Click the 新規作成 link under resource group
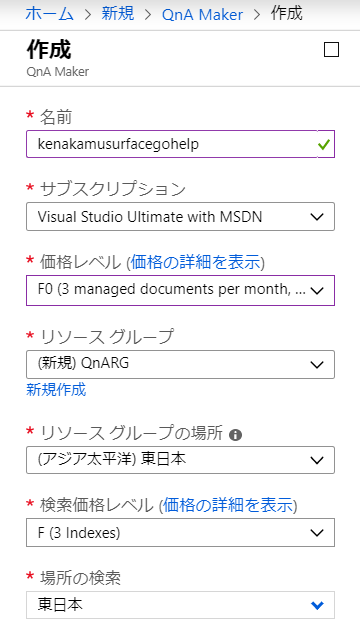 [56, 389]
